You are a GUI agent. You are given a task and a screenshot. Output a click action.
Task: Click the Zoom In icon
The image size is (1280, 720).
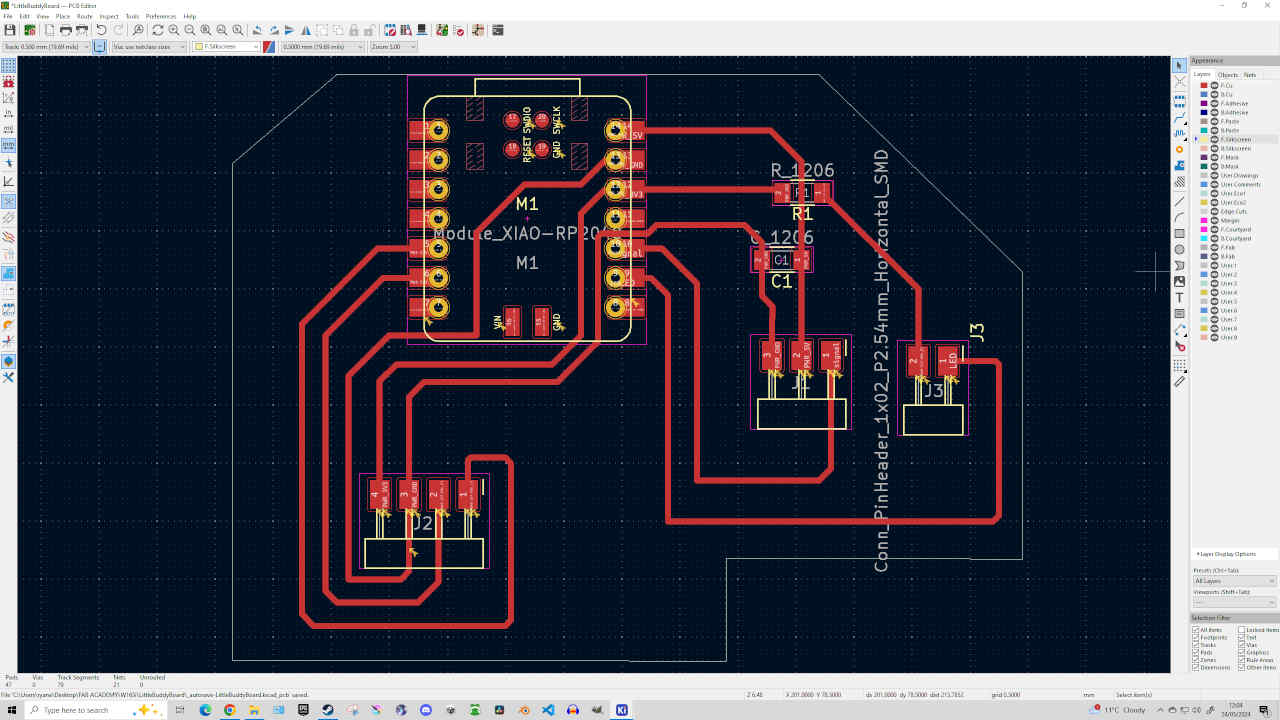tap(174, 31)
